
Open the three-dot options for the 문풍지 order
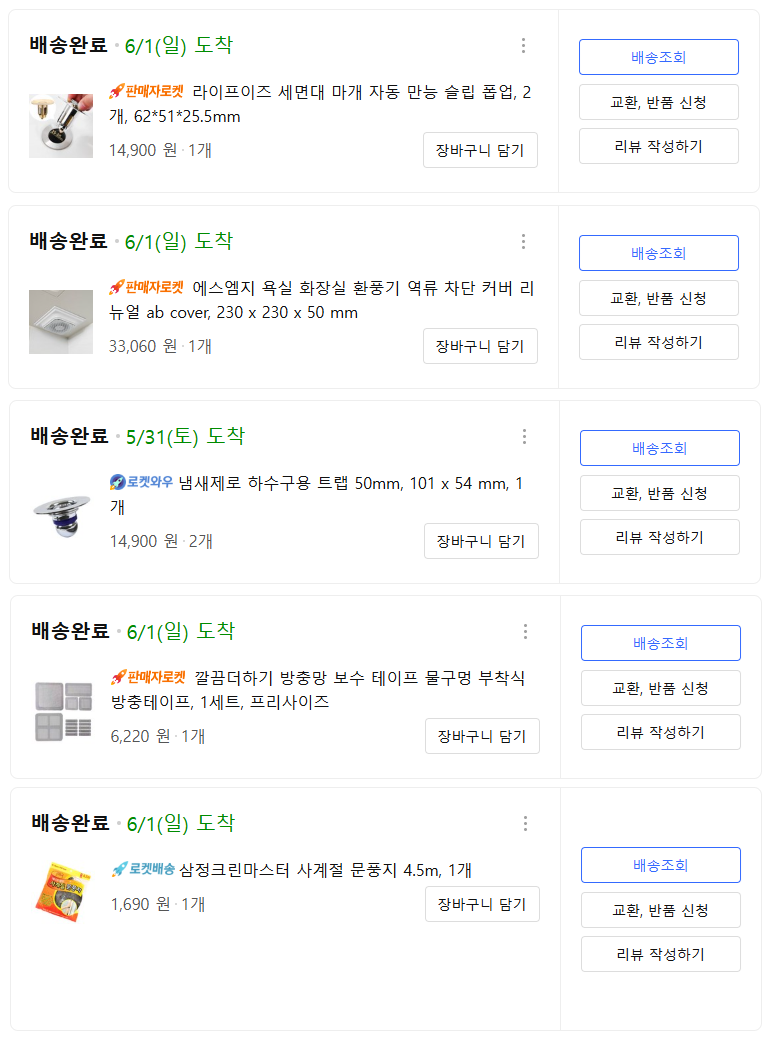[525, 823]
